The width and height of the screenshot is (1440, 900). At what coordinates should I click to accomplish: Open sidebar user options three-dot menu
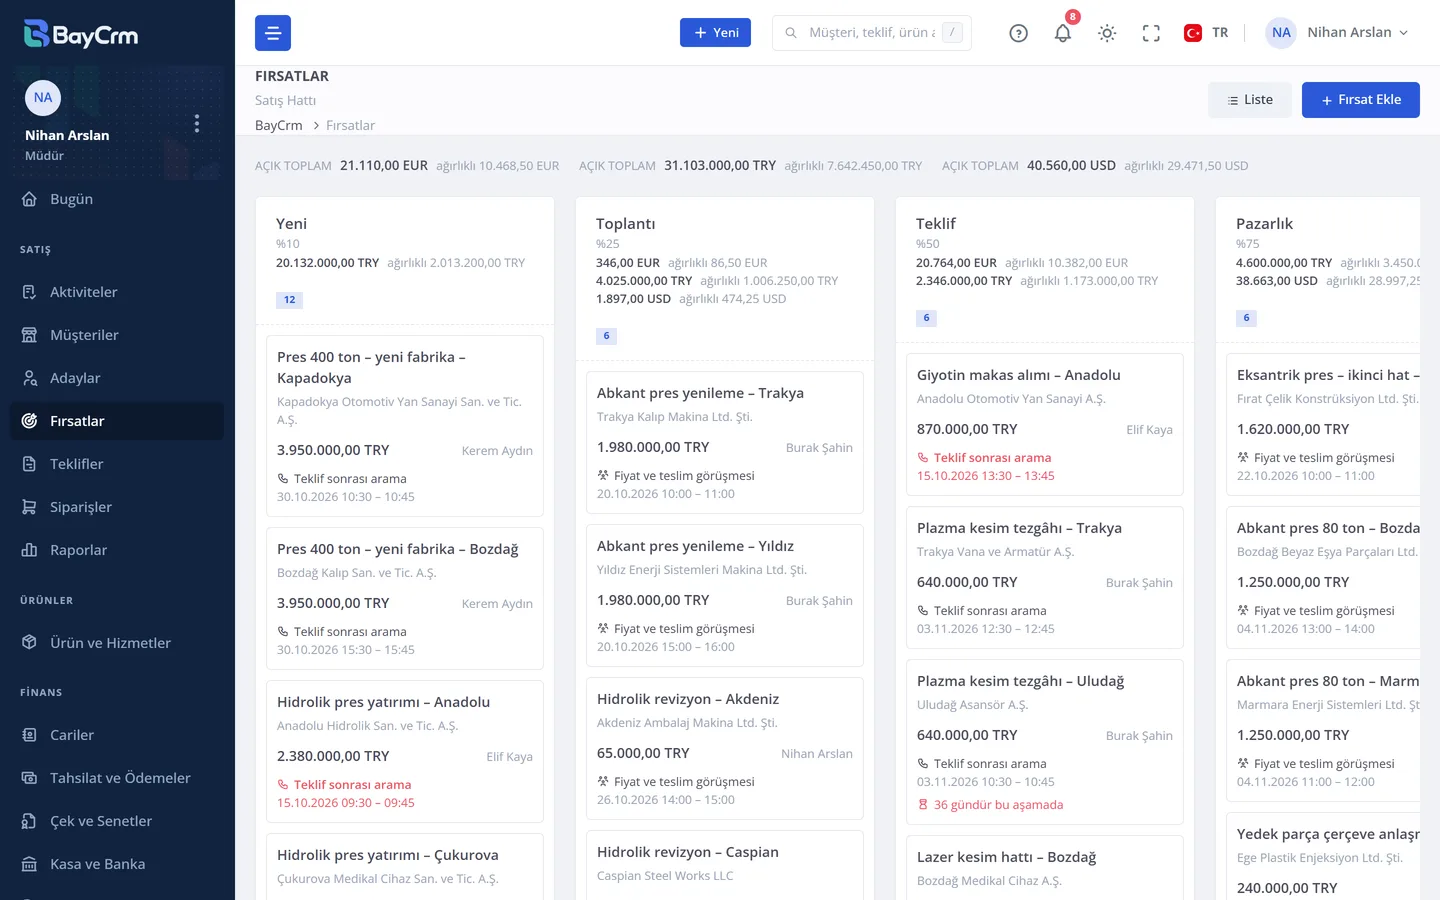[197, 123]
